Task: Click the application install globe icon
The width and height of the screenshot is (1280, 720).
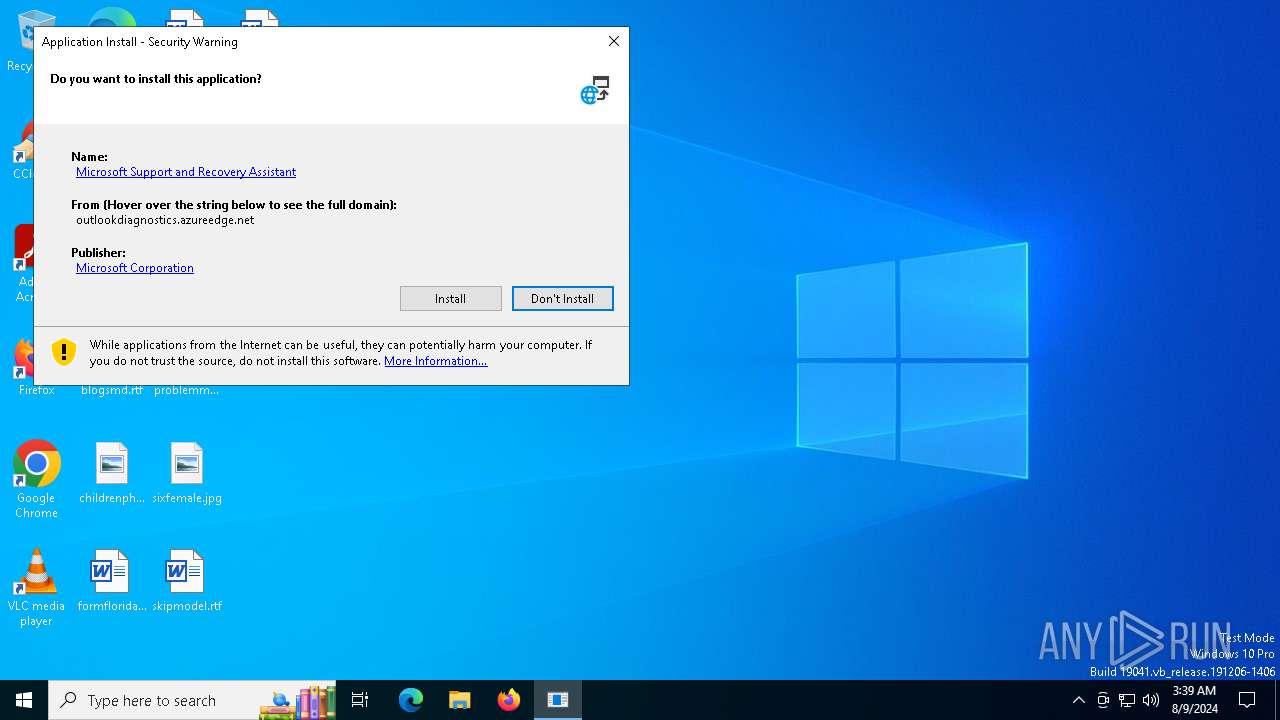Action: pyautogui.click(x=595, y=90)
